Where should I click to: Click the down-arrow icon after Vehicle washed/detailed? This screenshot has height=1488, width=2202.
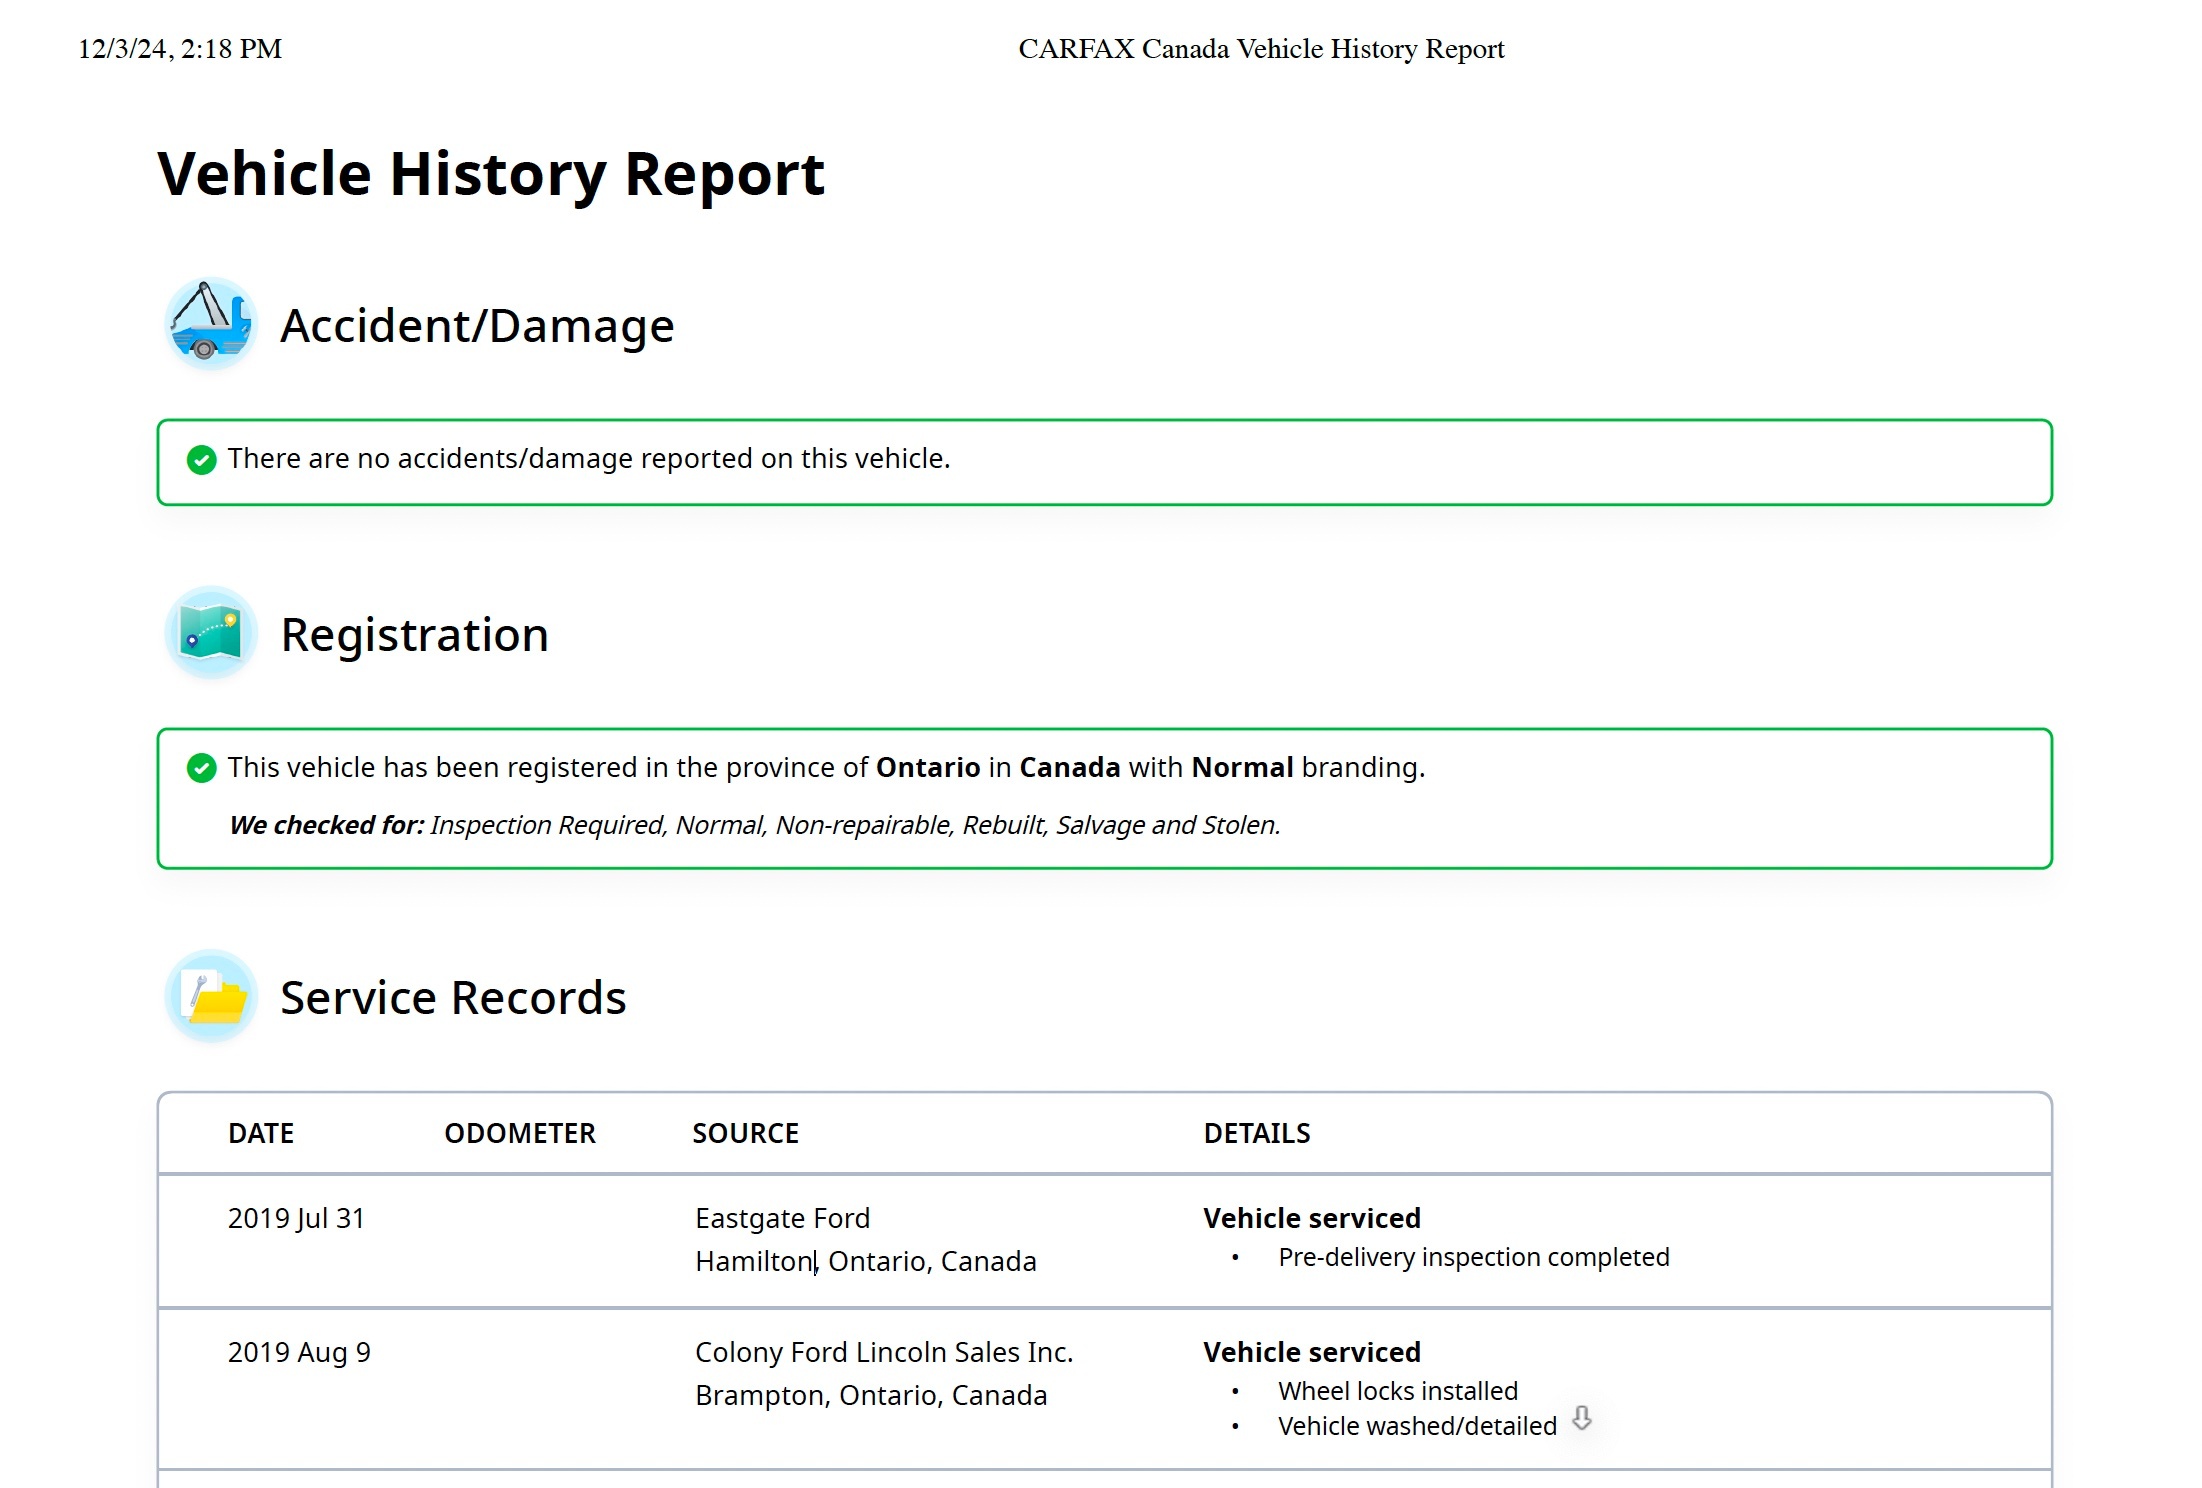pyautogui.click(x=1581, y=1418)
